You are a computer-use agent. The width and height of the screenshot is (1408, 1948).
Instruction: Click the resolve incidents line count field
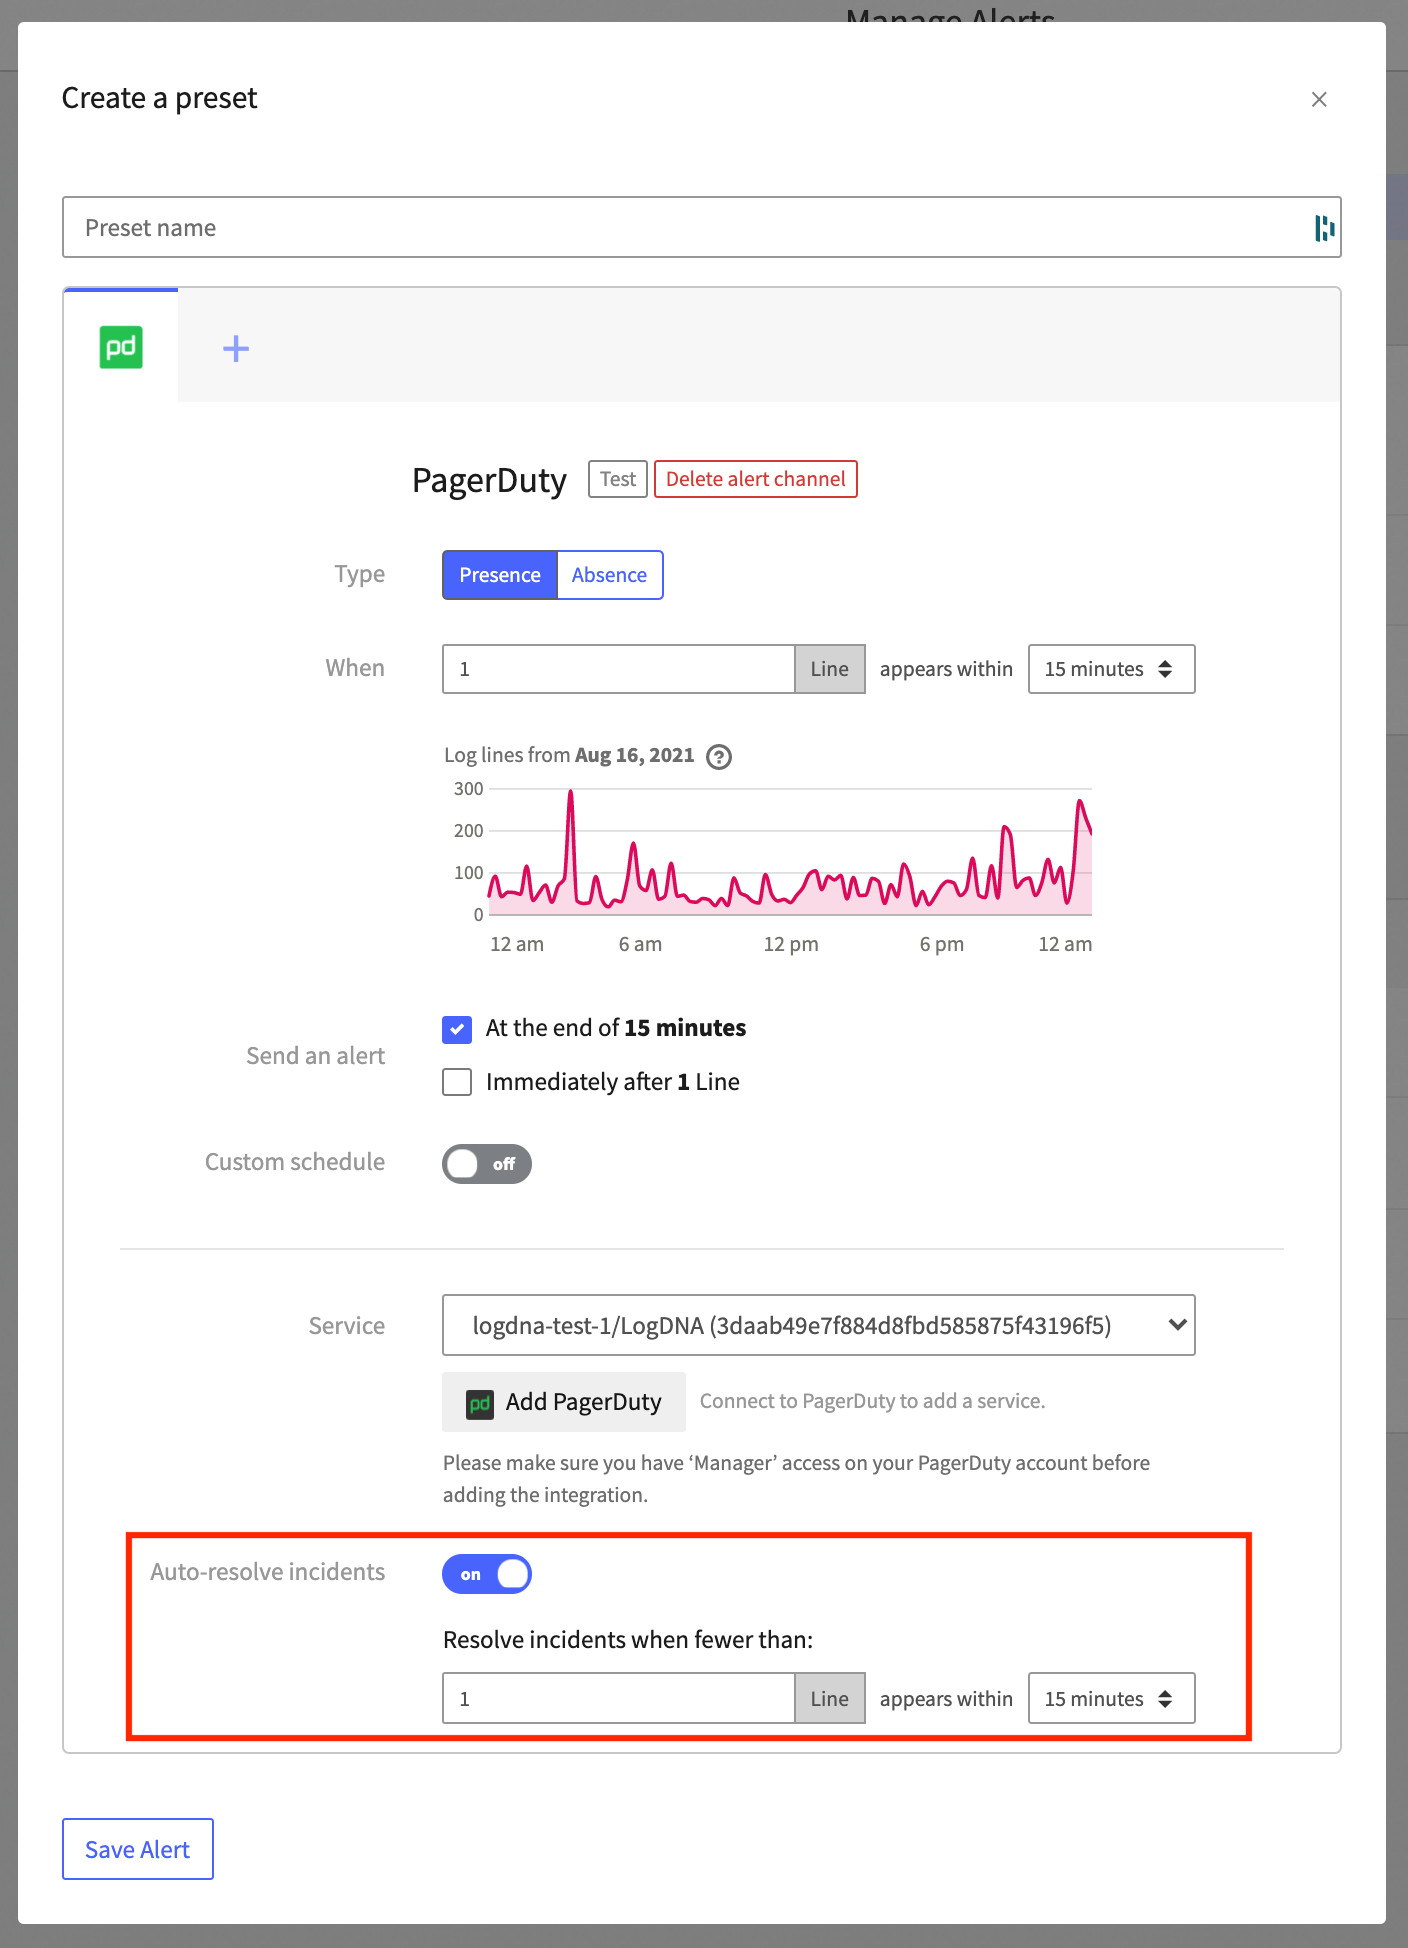(x=619, y=1698)
